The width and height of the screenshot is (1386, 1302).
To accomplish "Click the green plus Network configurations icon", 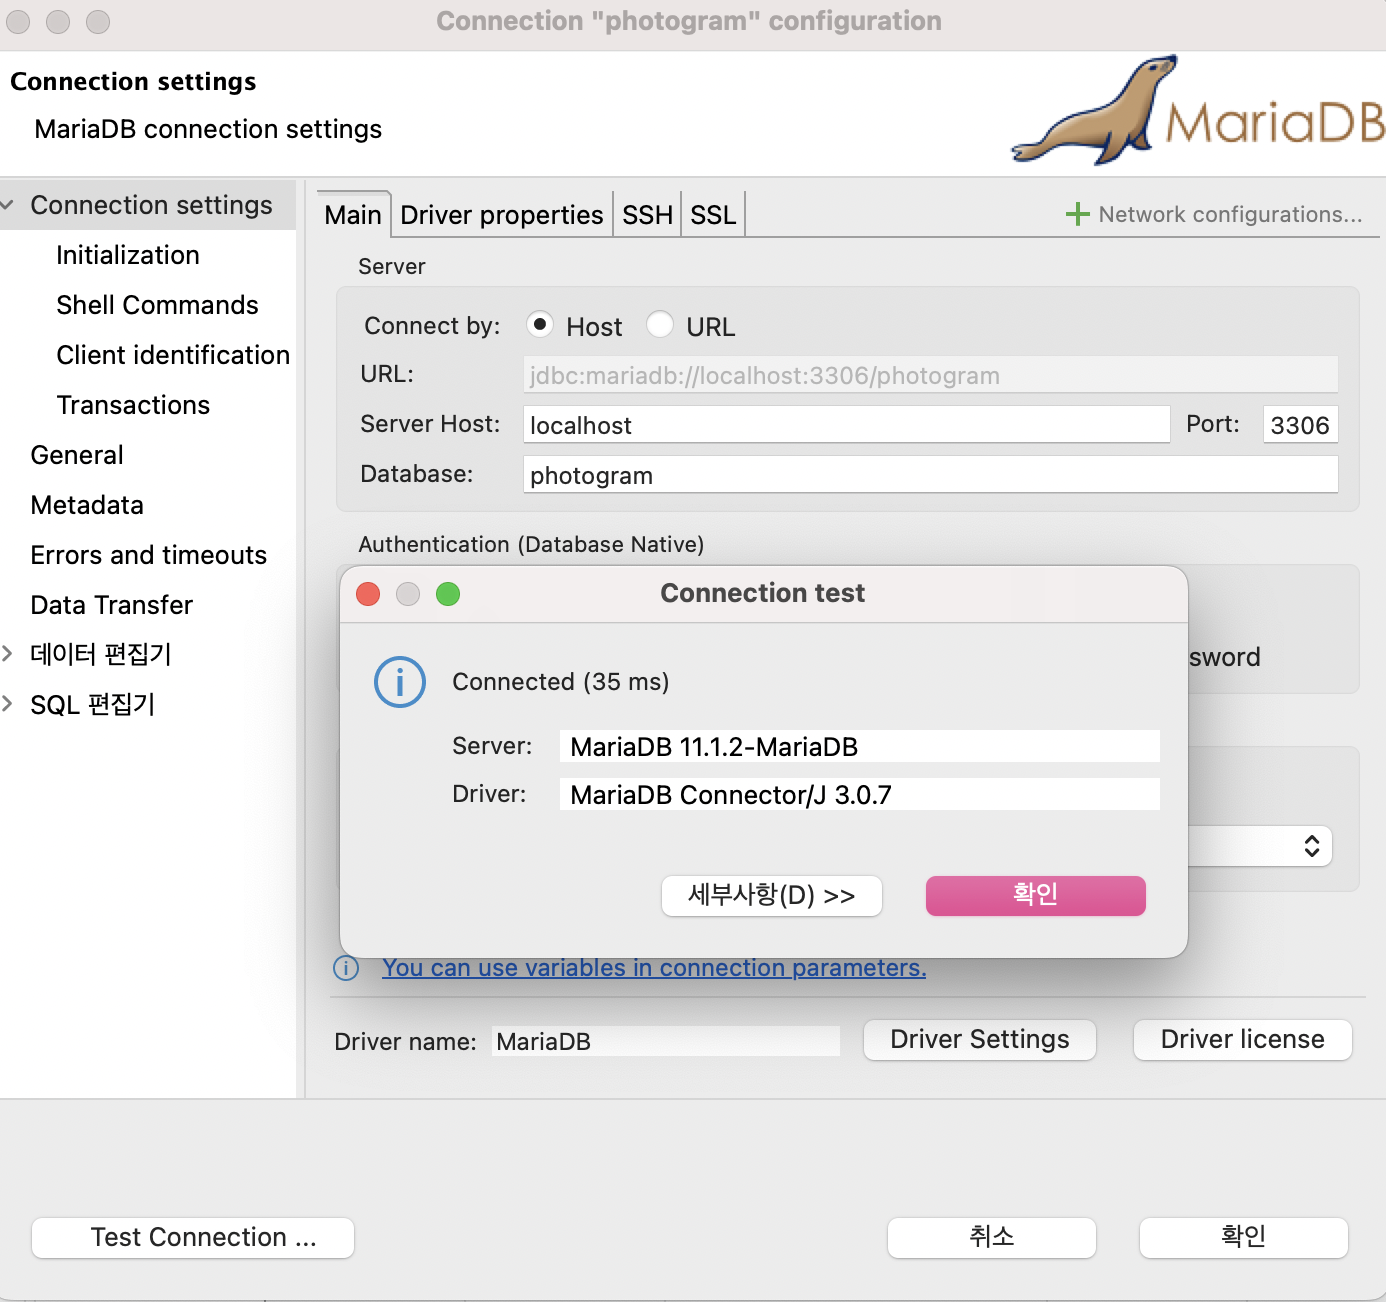I will (x=1077, y=214).
